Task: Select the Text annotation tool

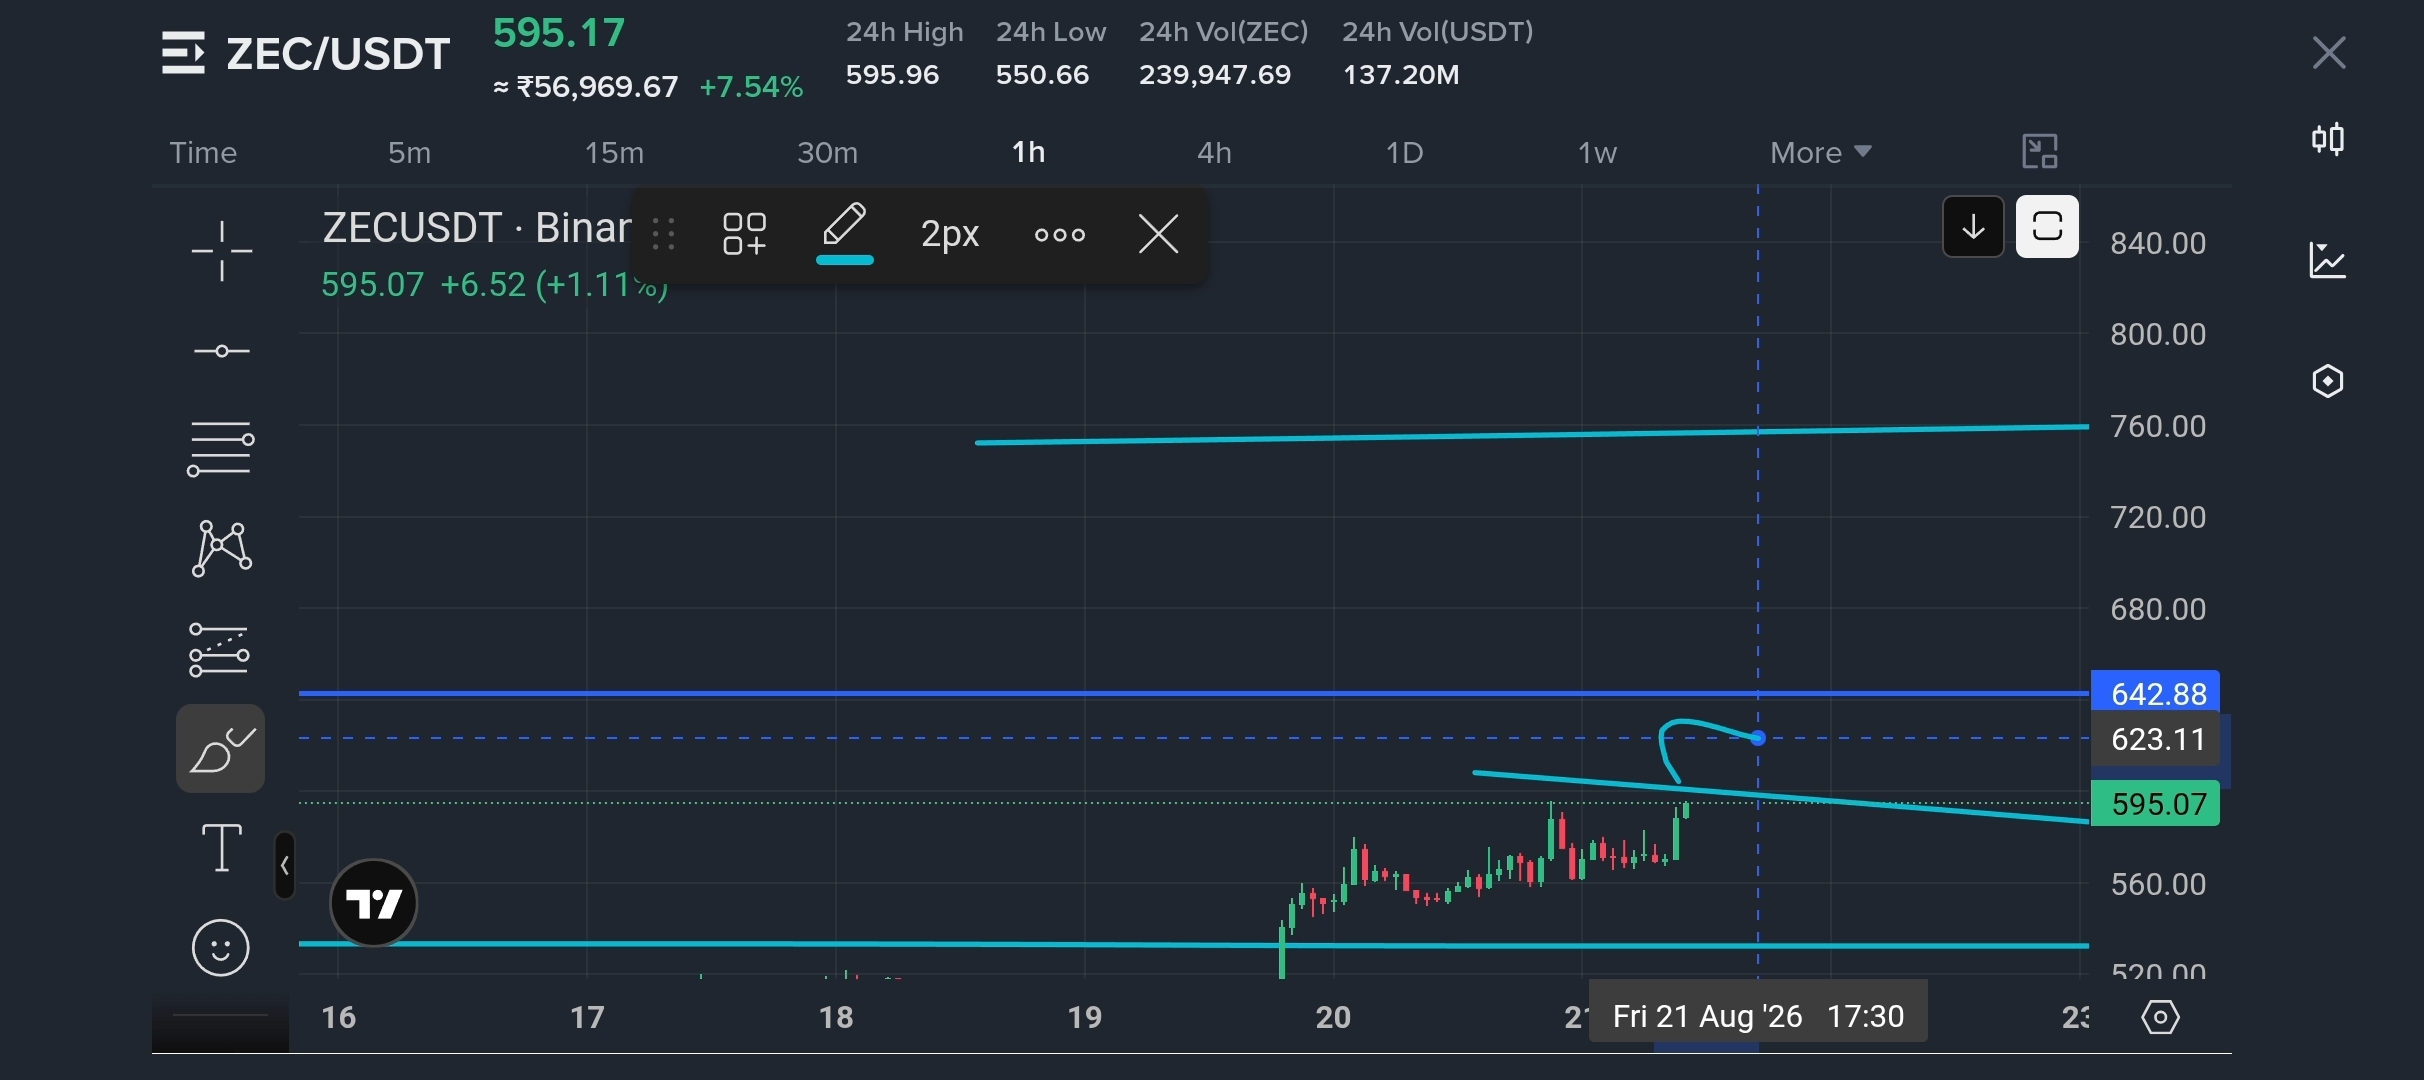Action: coord(221,848)
